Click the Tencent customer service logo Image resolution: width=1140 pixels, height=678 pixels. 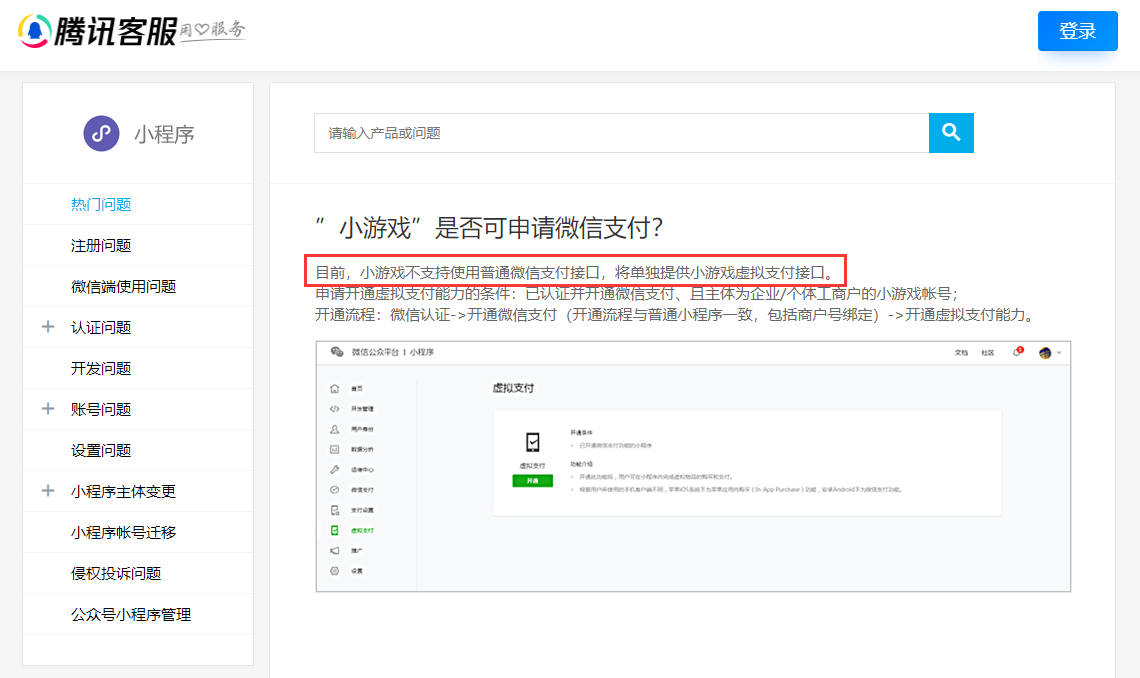pos(97,31)
